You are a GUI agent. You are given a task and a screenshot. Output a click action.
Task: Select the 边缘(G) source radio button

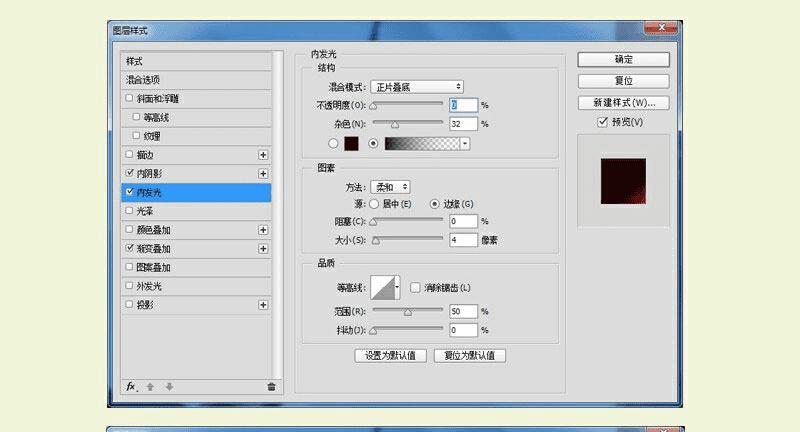coord(435,204)
